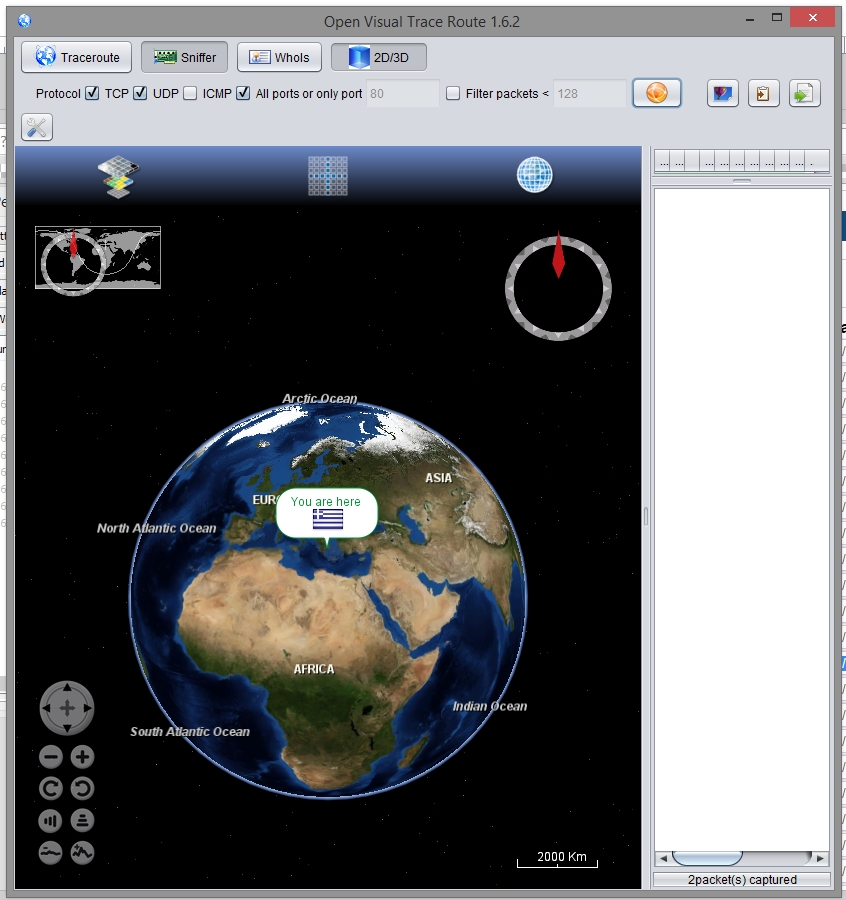
Task: Open the Traceroute mode
Action: pyautogui.click(x=76, y=57)
